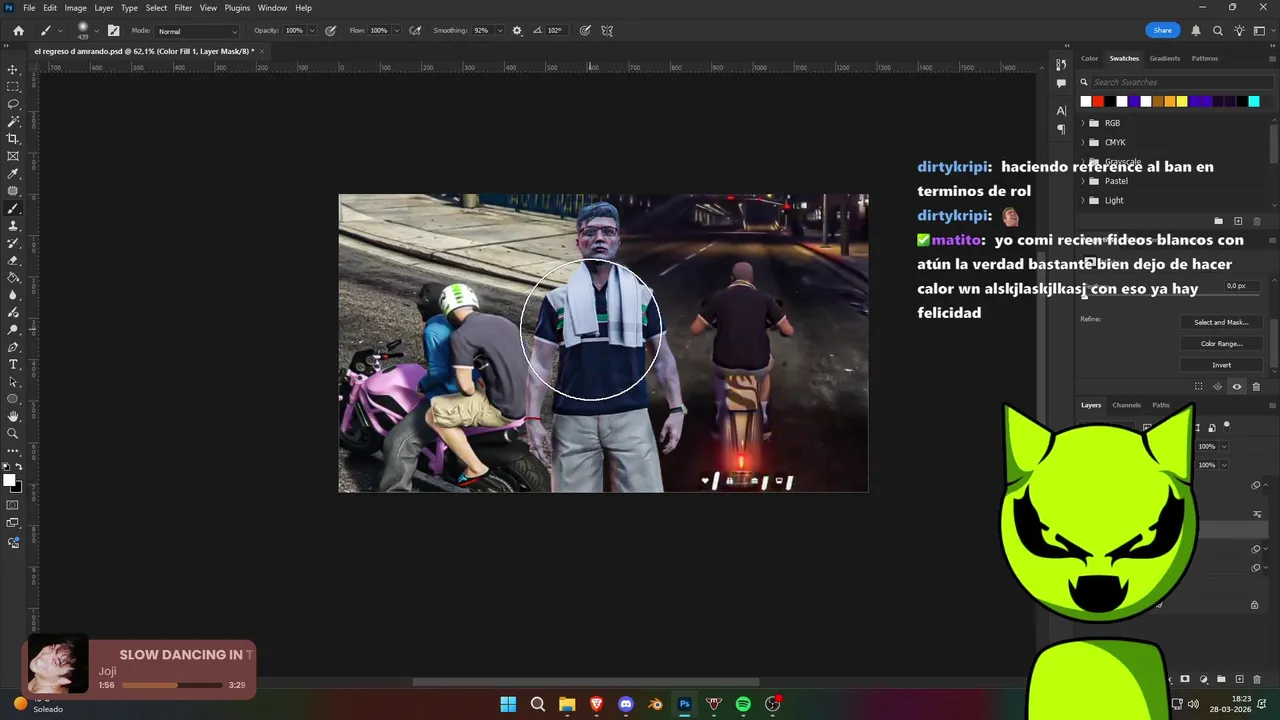Select the Clone Stamp tool
1280x720 pixels.
pyautogui.click(x=13, y=226)
